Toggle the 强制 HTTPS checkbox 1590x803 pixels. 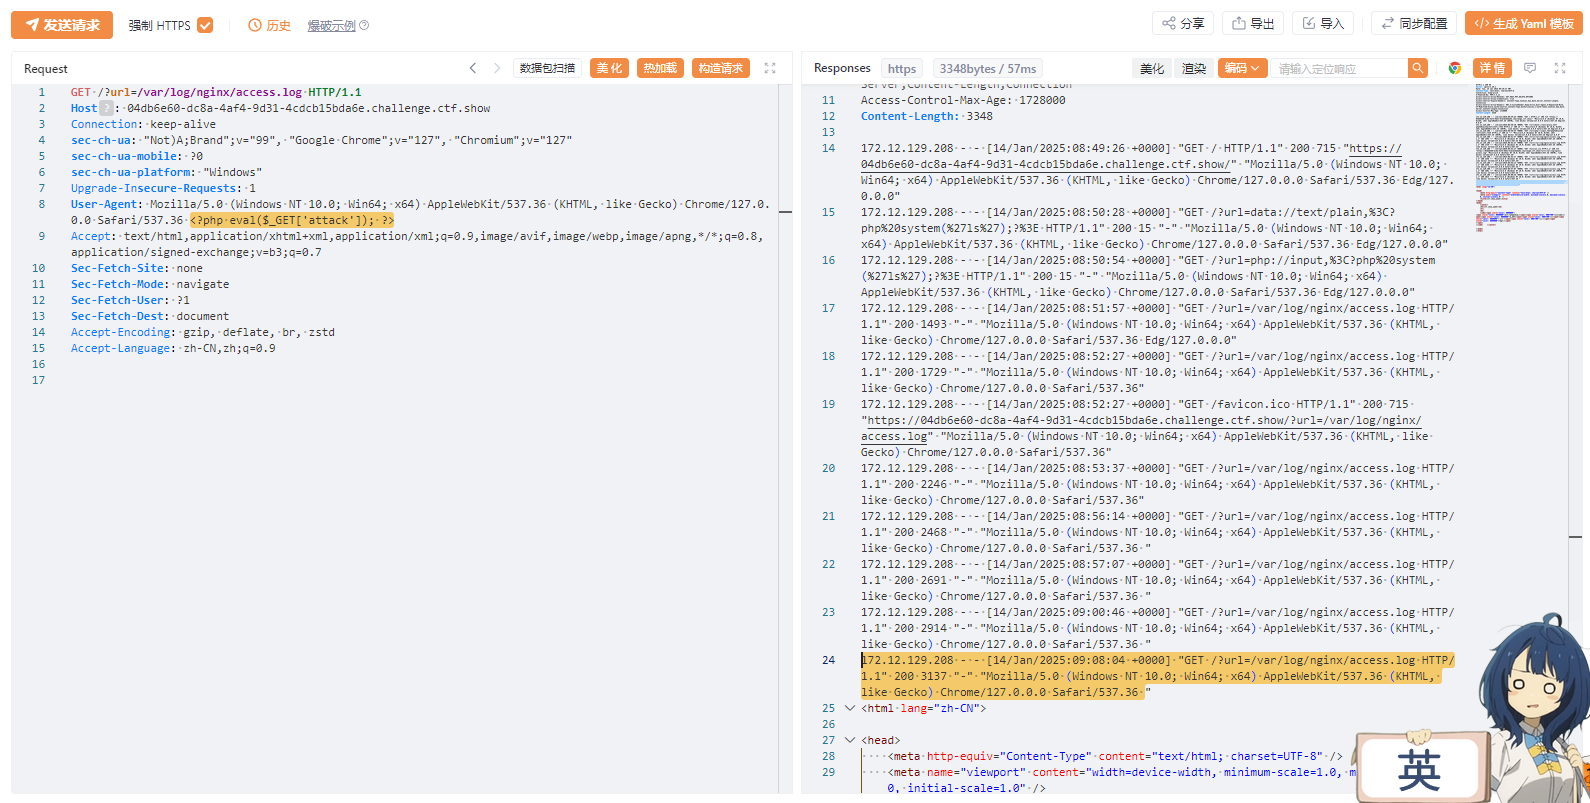(205, 25)
